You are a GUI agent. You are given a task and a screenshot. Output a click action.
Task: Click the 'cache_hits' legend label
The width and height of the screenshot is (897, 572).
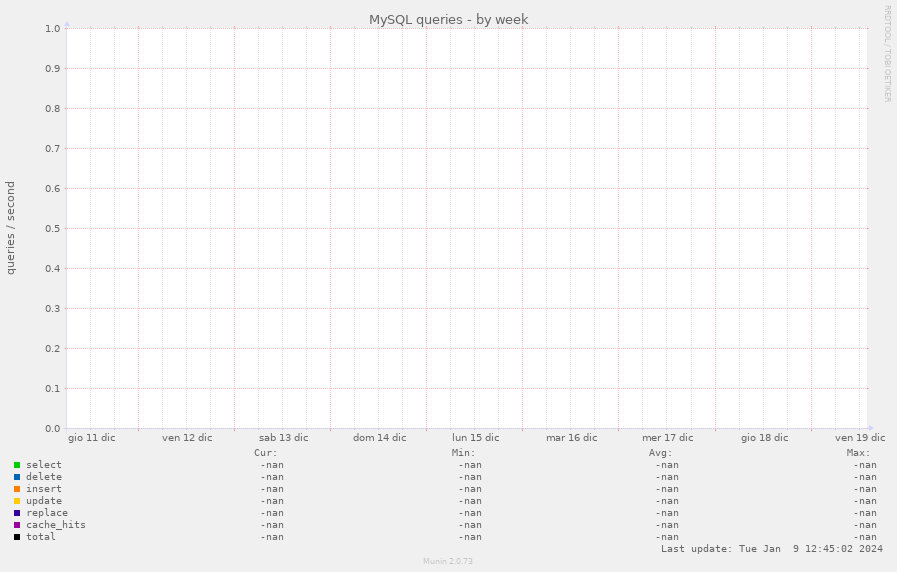[x=55, y=525]
